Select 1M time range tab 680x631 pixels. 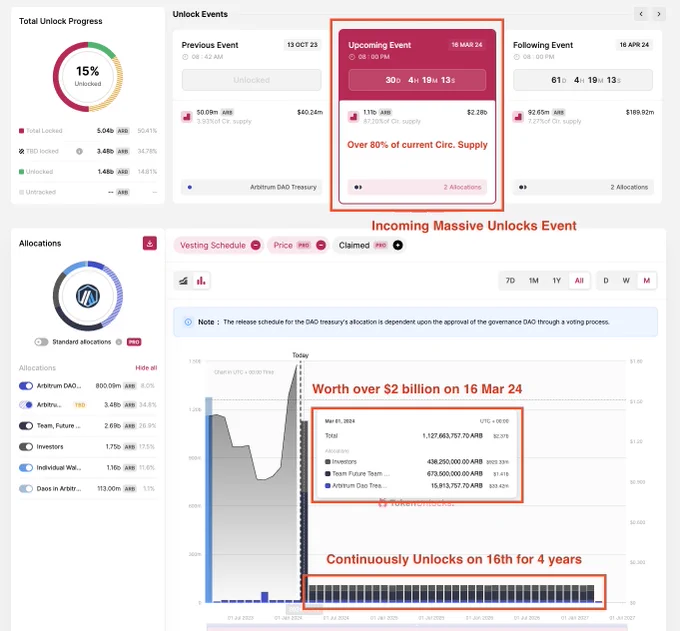pyautogui.click(x=533, y=281)
